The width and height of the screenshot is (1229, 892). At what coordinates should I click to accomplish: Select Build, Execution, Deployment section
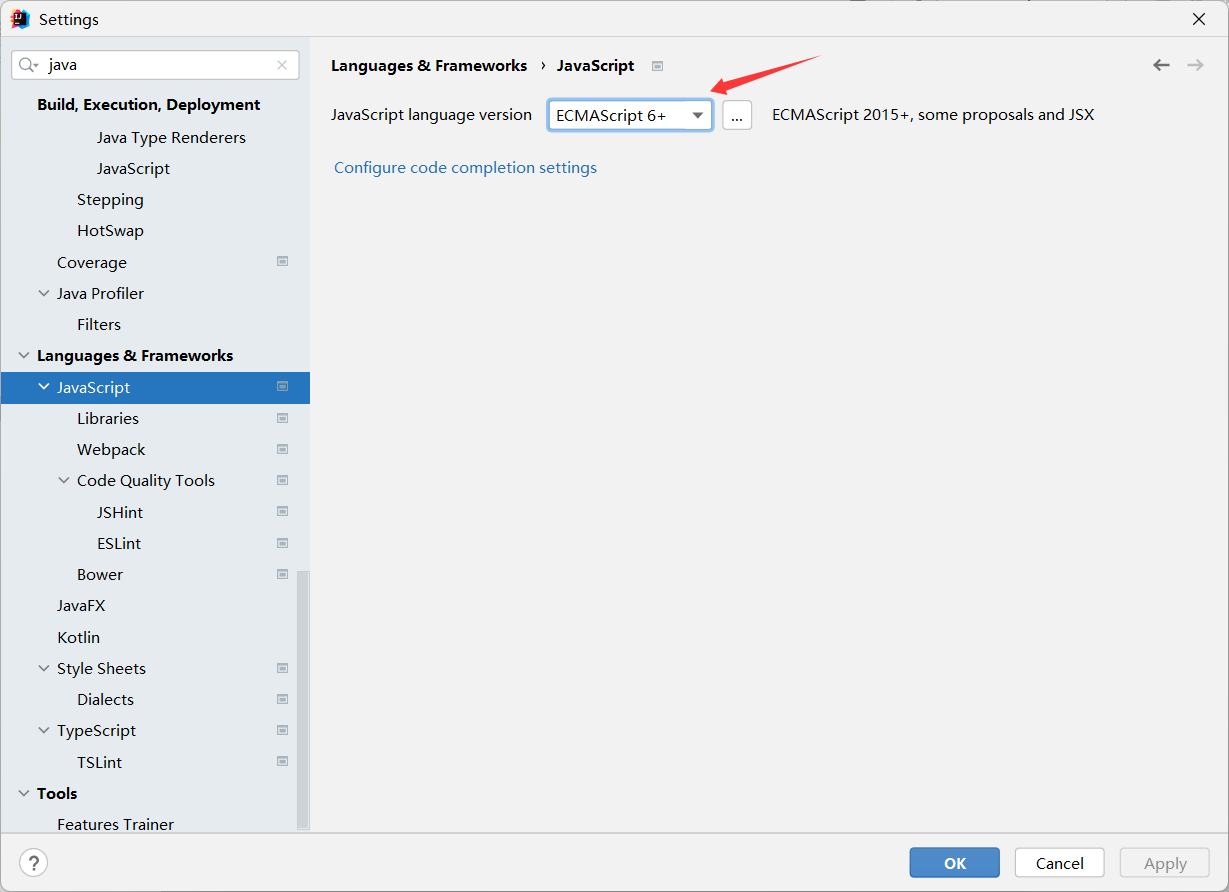tap(148, 104)
